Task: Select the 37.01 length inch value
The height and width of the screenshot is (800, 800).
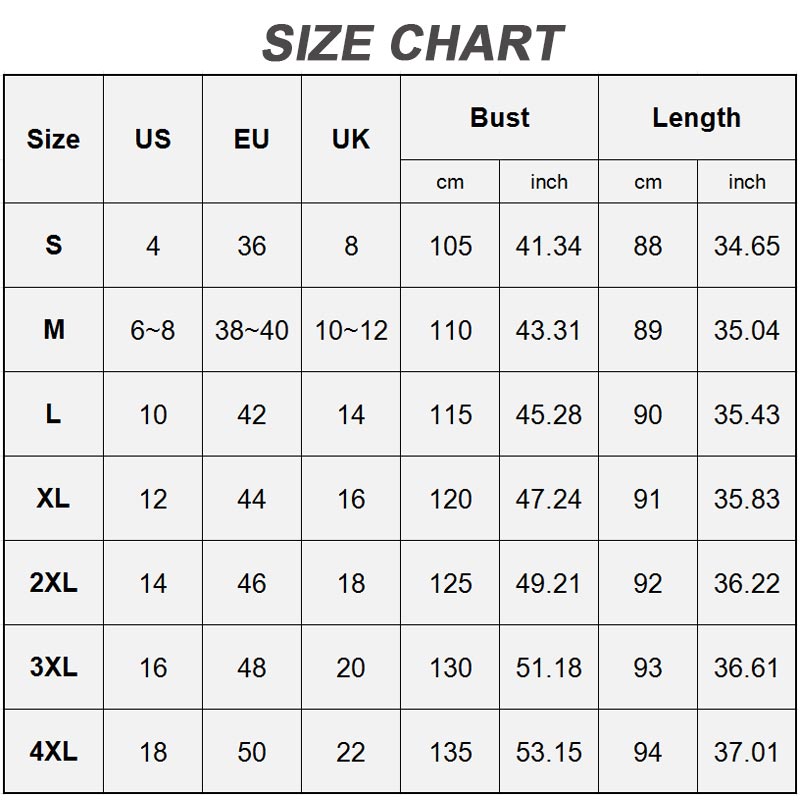Action: pos(746,752)
